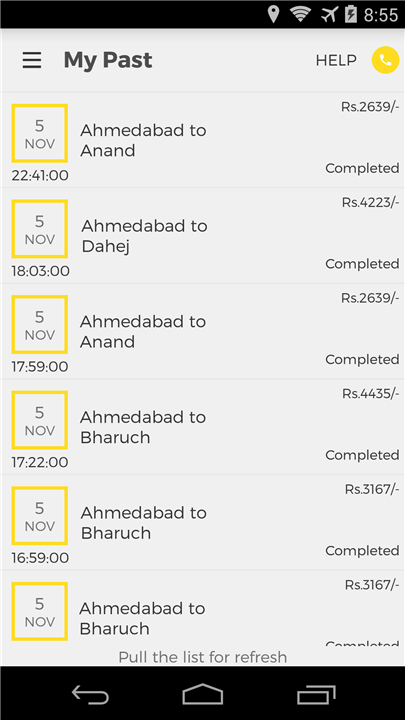This screenshot has width=405, height=720.
Task: Tap the Rs.4223/- fare amount
Action: pyautogui.click(x=370, y=202)
